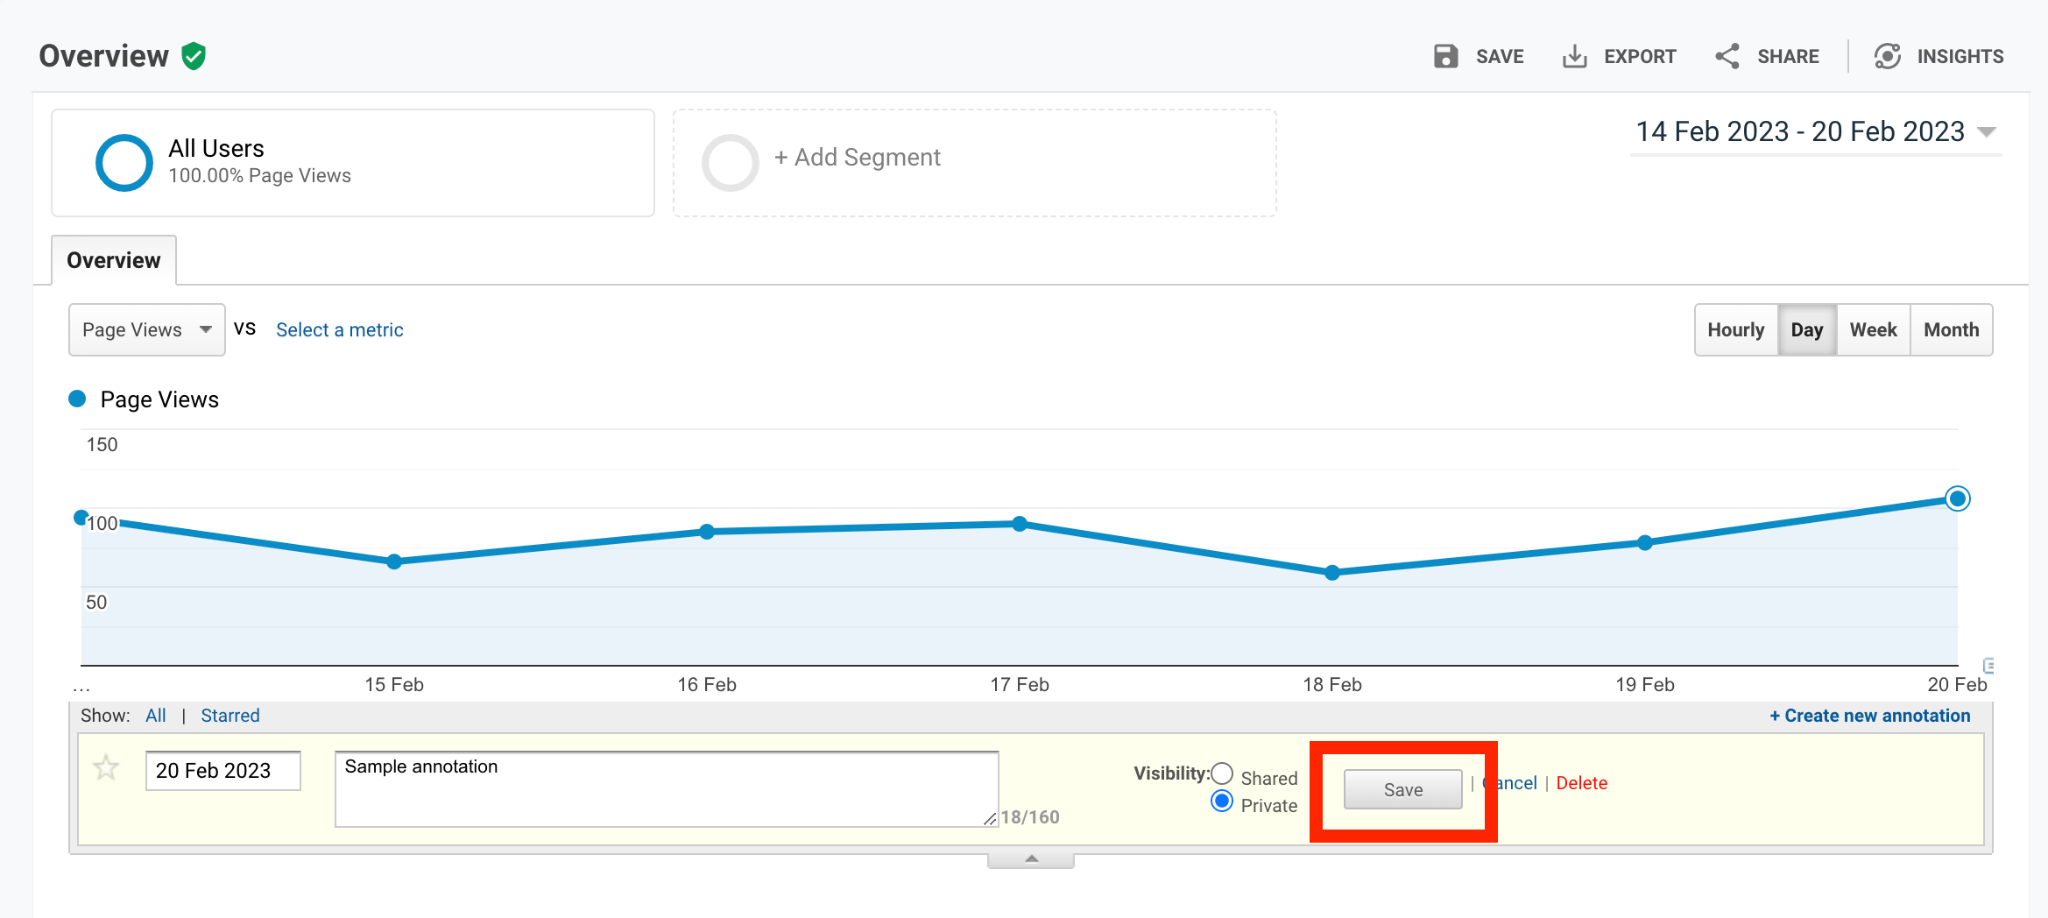Click the green verified shield icon
2048x918 pixels.
click(194, 56)
